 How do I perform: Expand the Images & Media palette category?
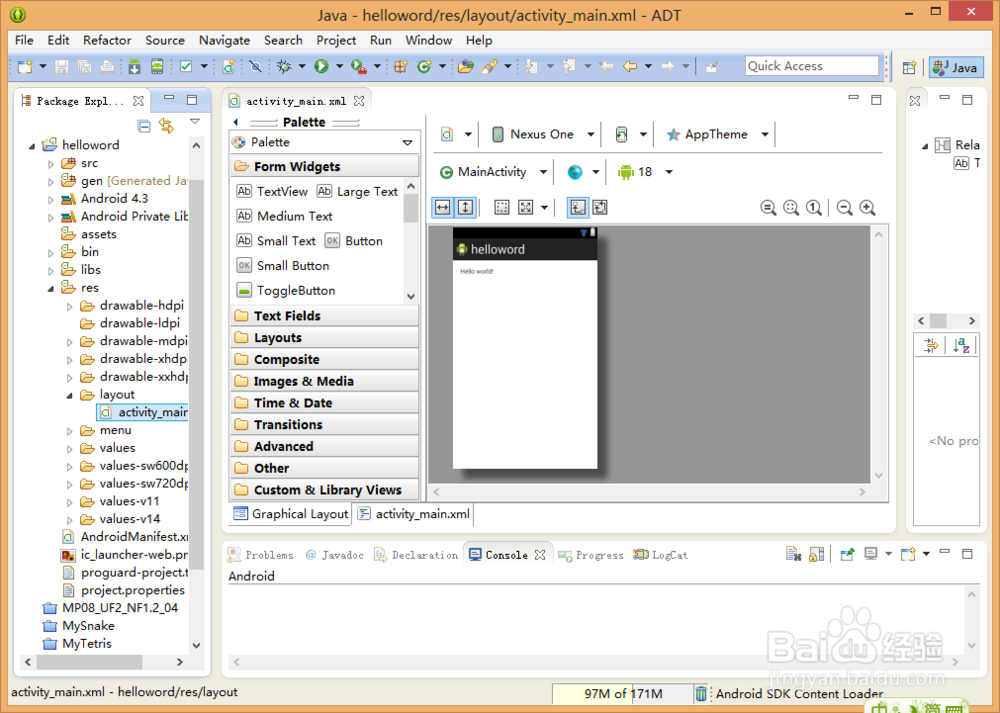325,381
